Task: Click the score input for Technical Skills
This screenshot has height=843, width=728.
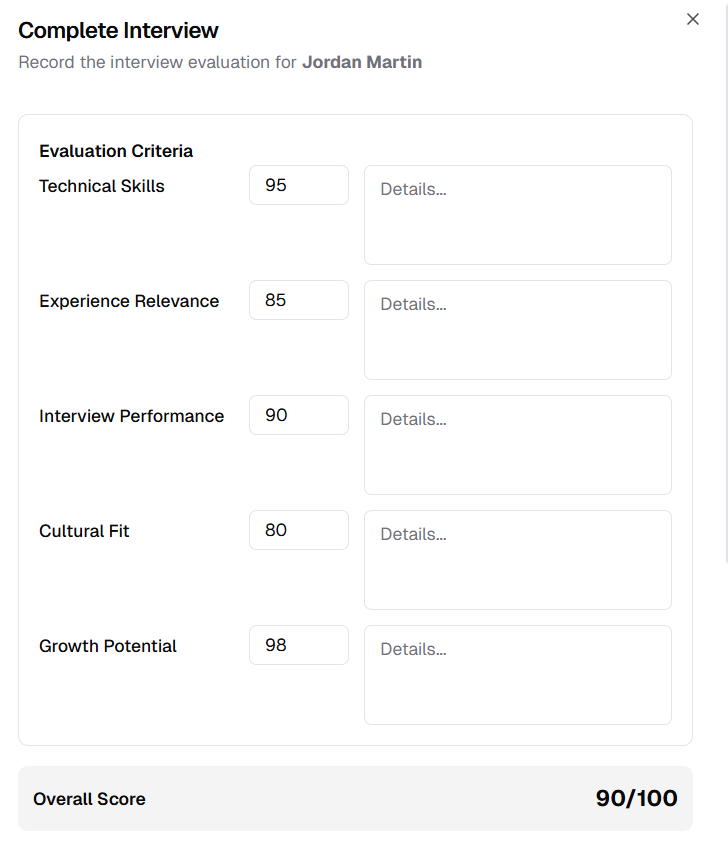Action: pos(298,185)
